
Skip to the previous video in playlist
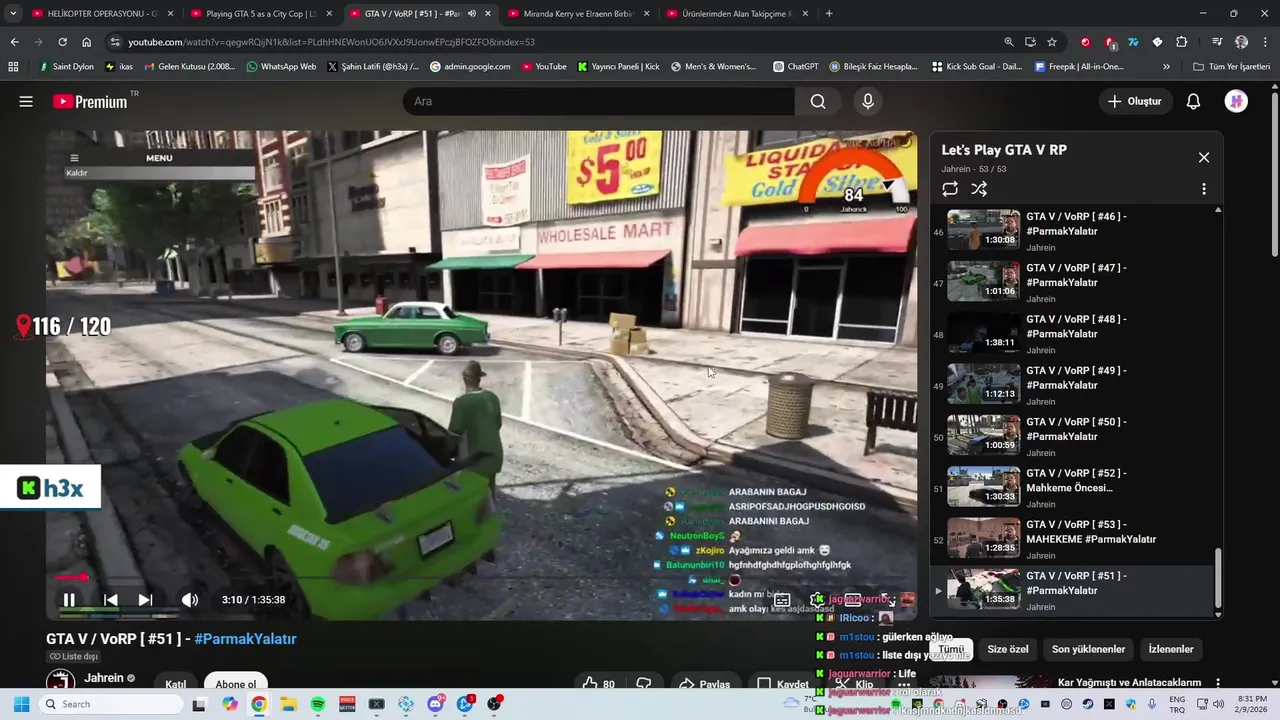[x=111, y=600]
